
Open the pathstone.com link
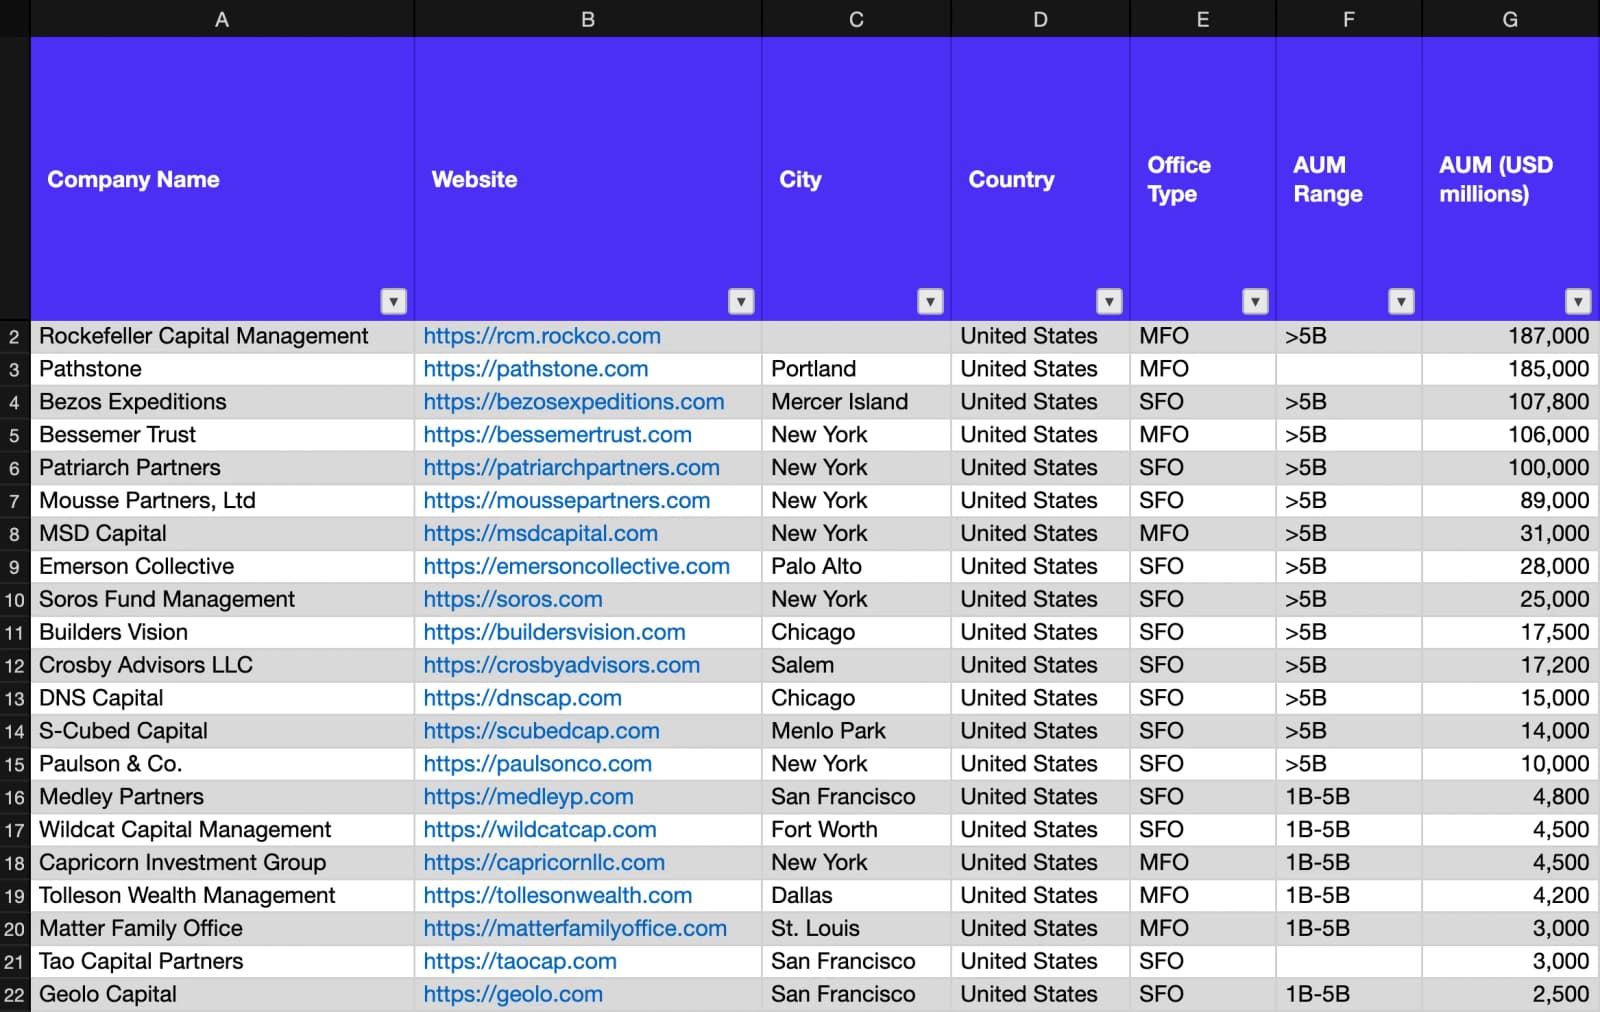536,369
